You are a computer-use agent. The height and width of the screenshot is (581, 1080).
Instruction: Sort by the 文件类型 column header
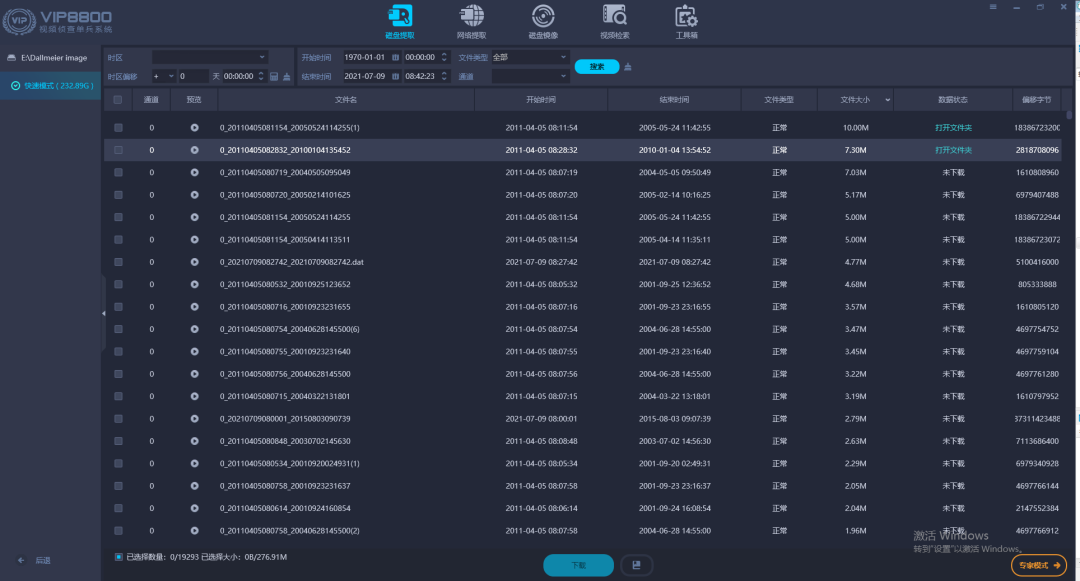point(779,100)
